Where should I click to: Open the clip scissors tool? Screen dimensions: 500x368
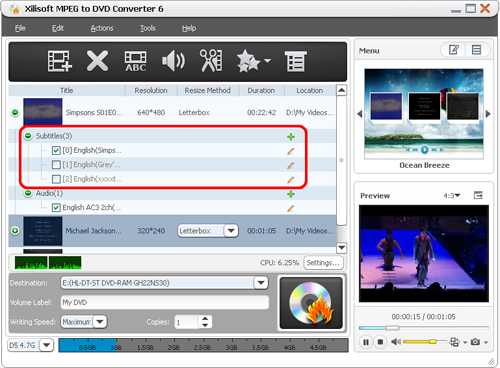(x=211, y=61)
